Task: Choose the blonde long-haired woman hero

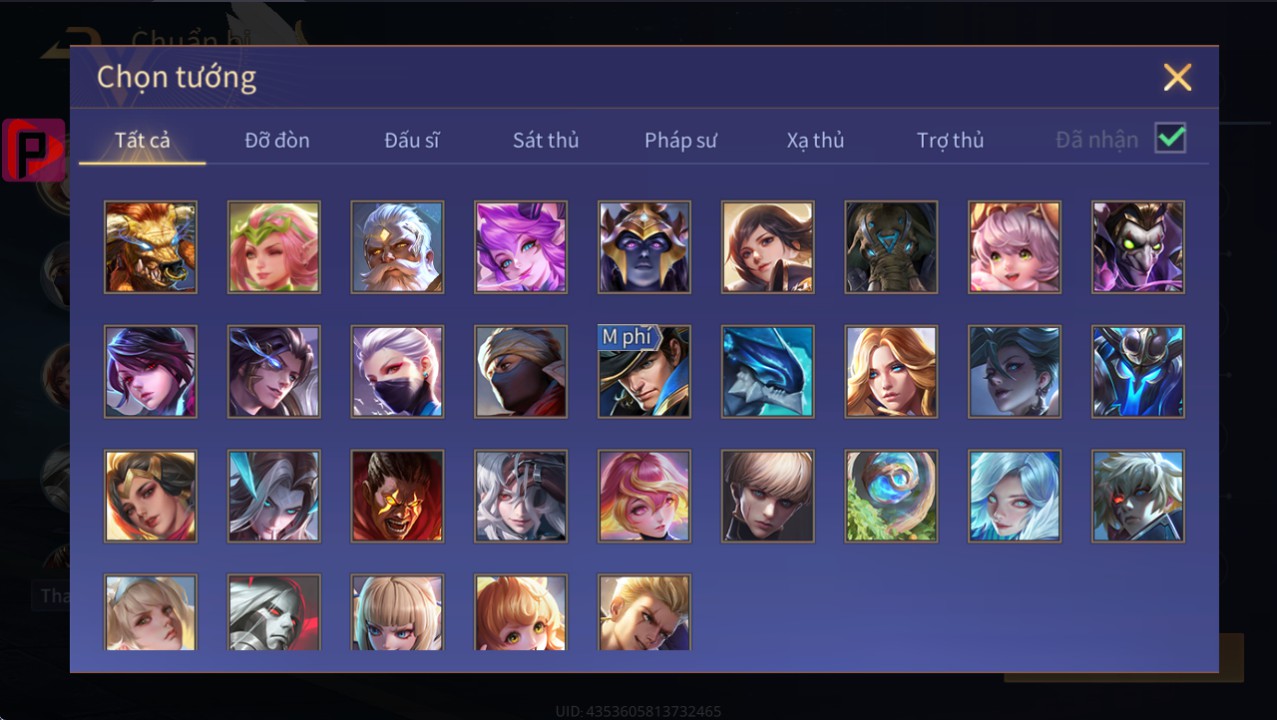Action: [x=891, y=371]
